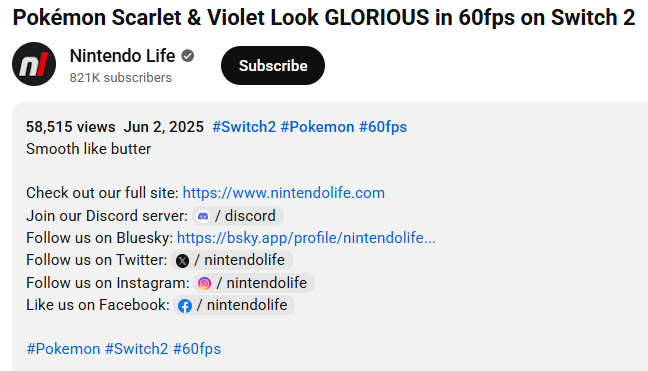Open the Discord icon link
648x371 pixels.
[203, 216]
